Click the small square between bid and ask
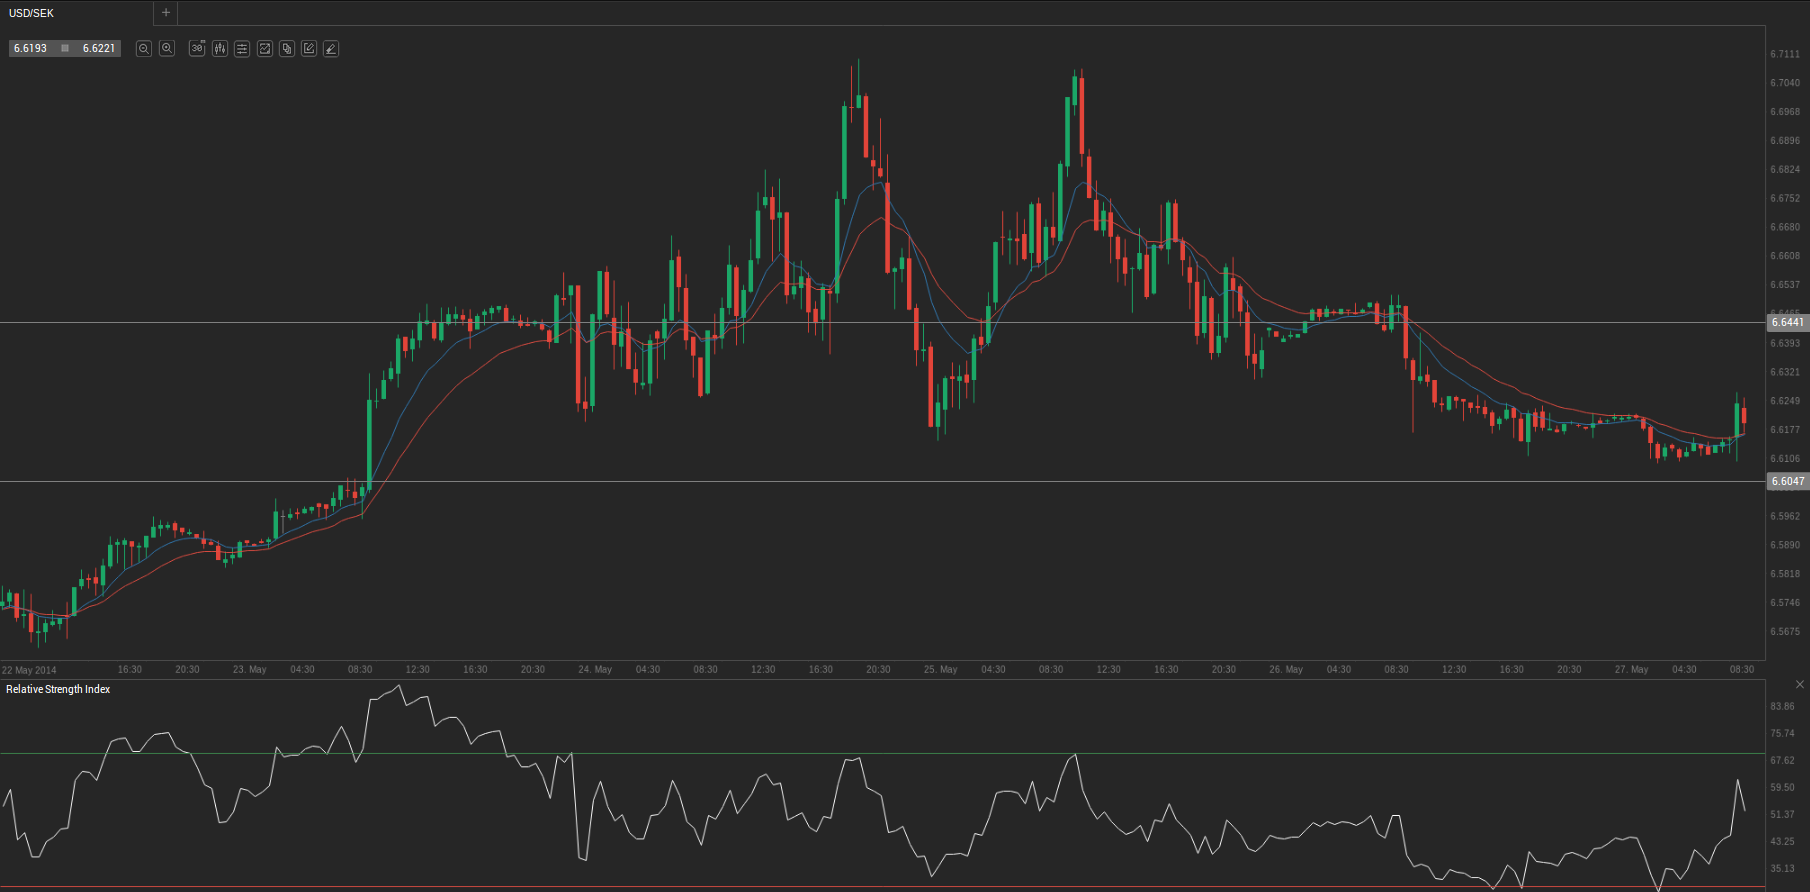Viewport: 1810px width, 892px height. (x=65, y=48)
